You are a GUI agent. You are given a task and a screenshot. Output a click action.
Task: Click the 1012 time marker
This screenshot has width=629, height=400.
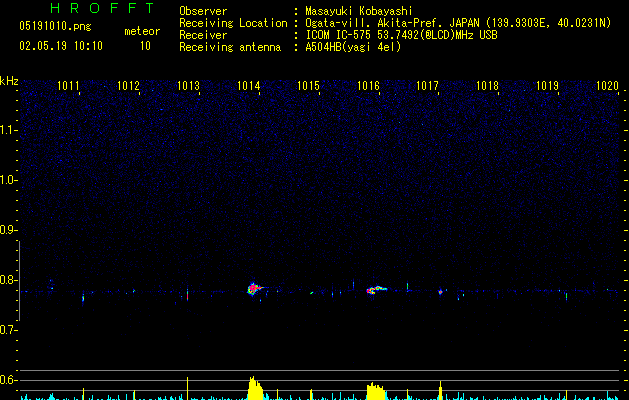pyautogui.click(x=128, y=86)
